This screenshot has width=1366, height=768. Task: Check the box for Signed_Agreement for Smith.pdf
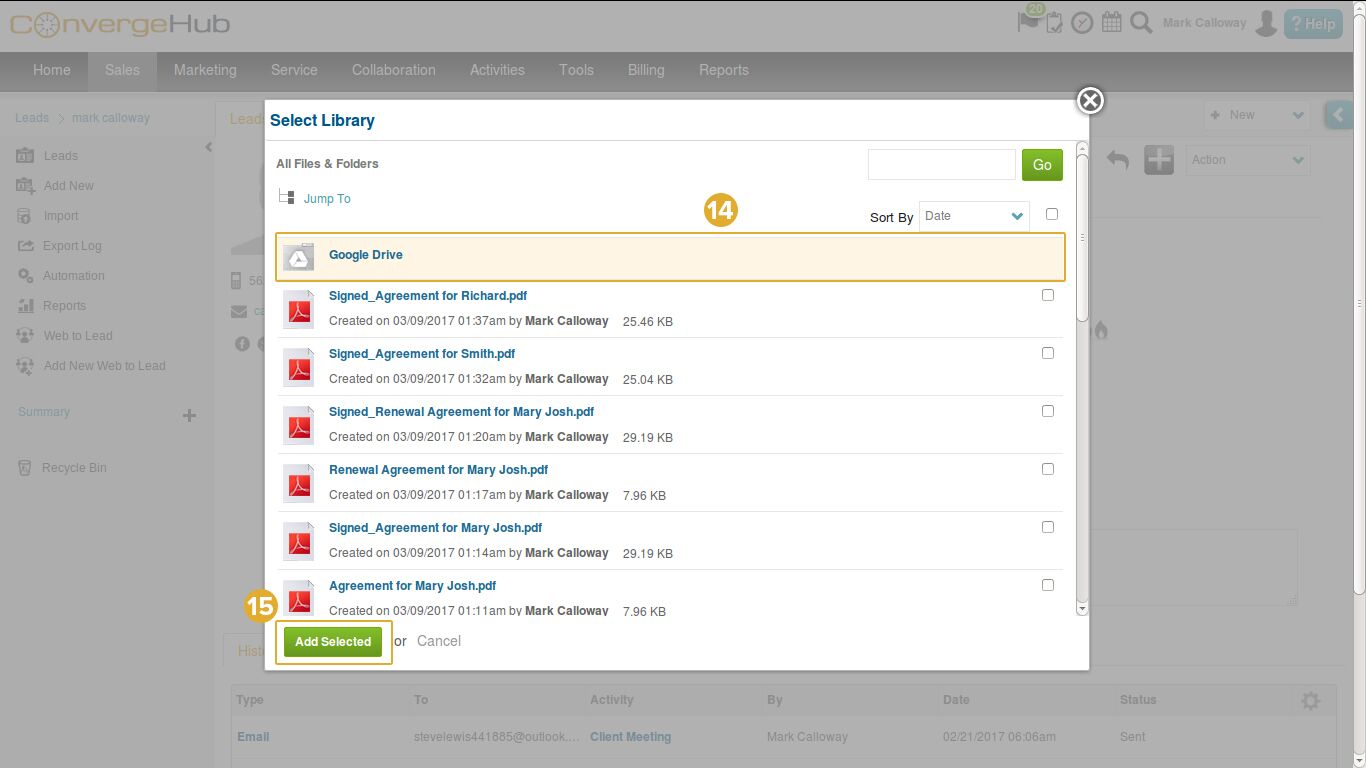[1048, 353]
